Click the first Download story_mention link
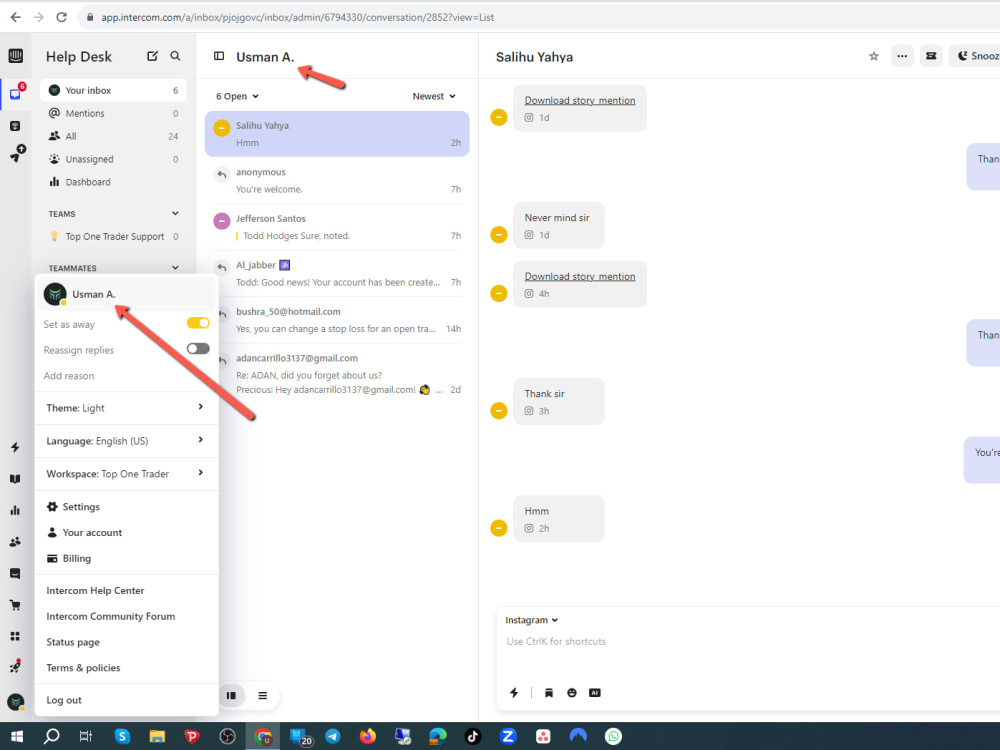Viewport: 1000px width, 750px height. [580, 100]
